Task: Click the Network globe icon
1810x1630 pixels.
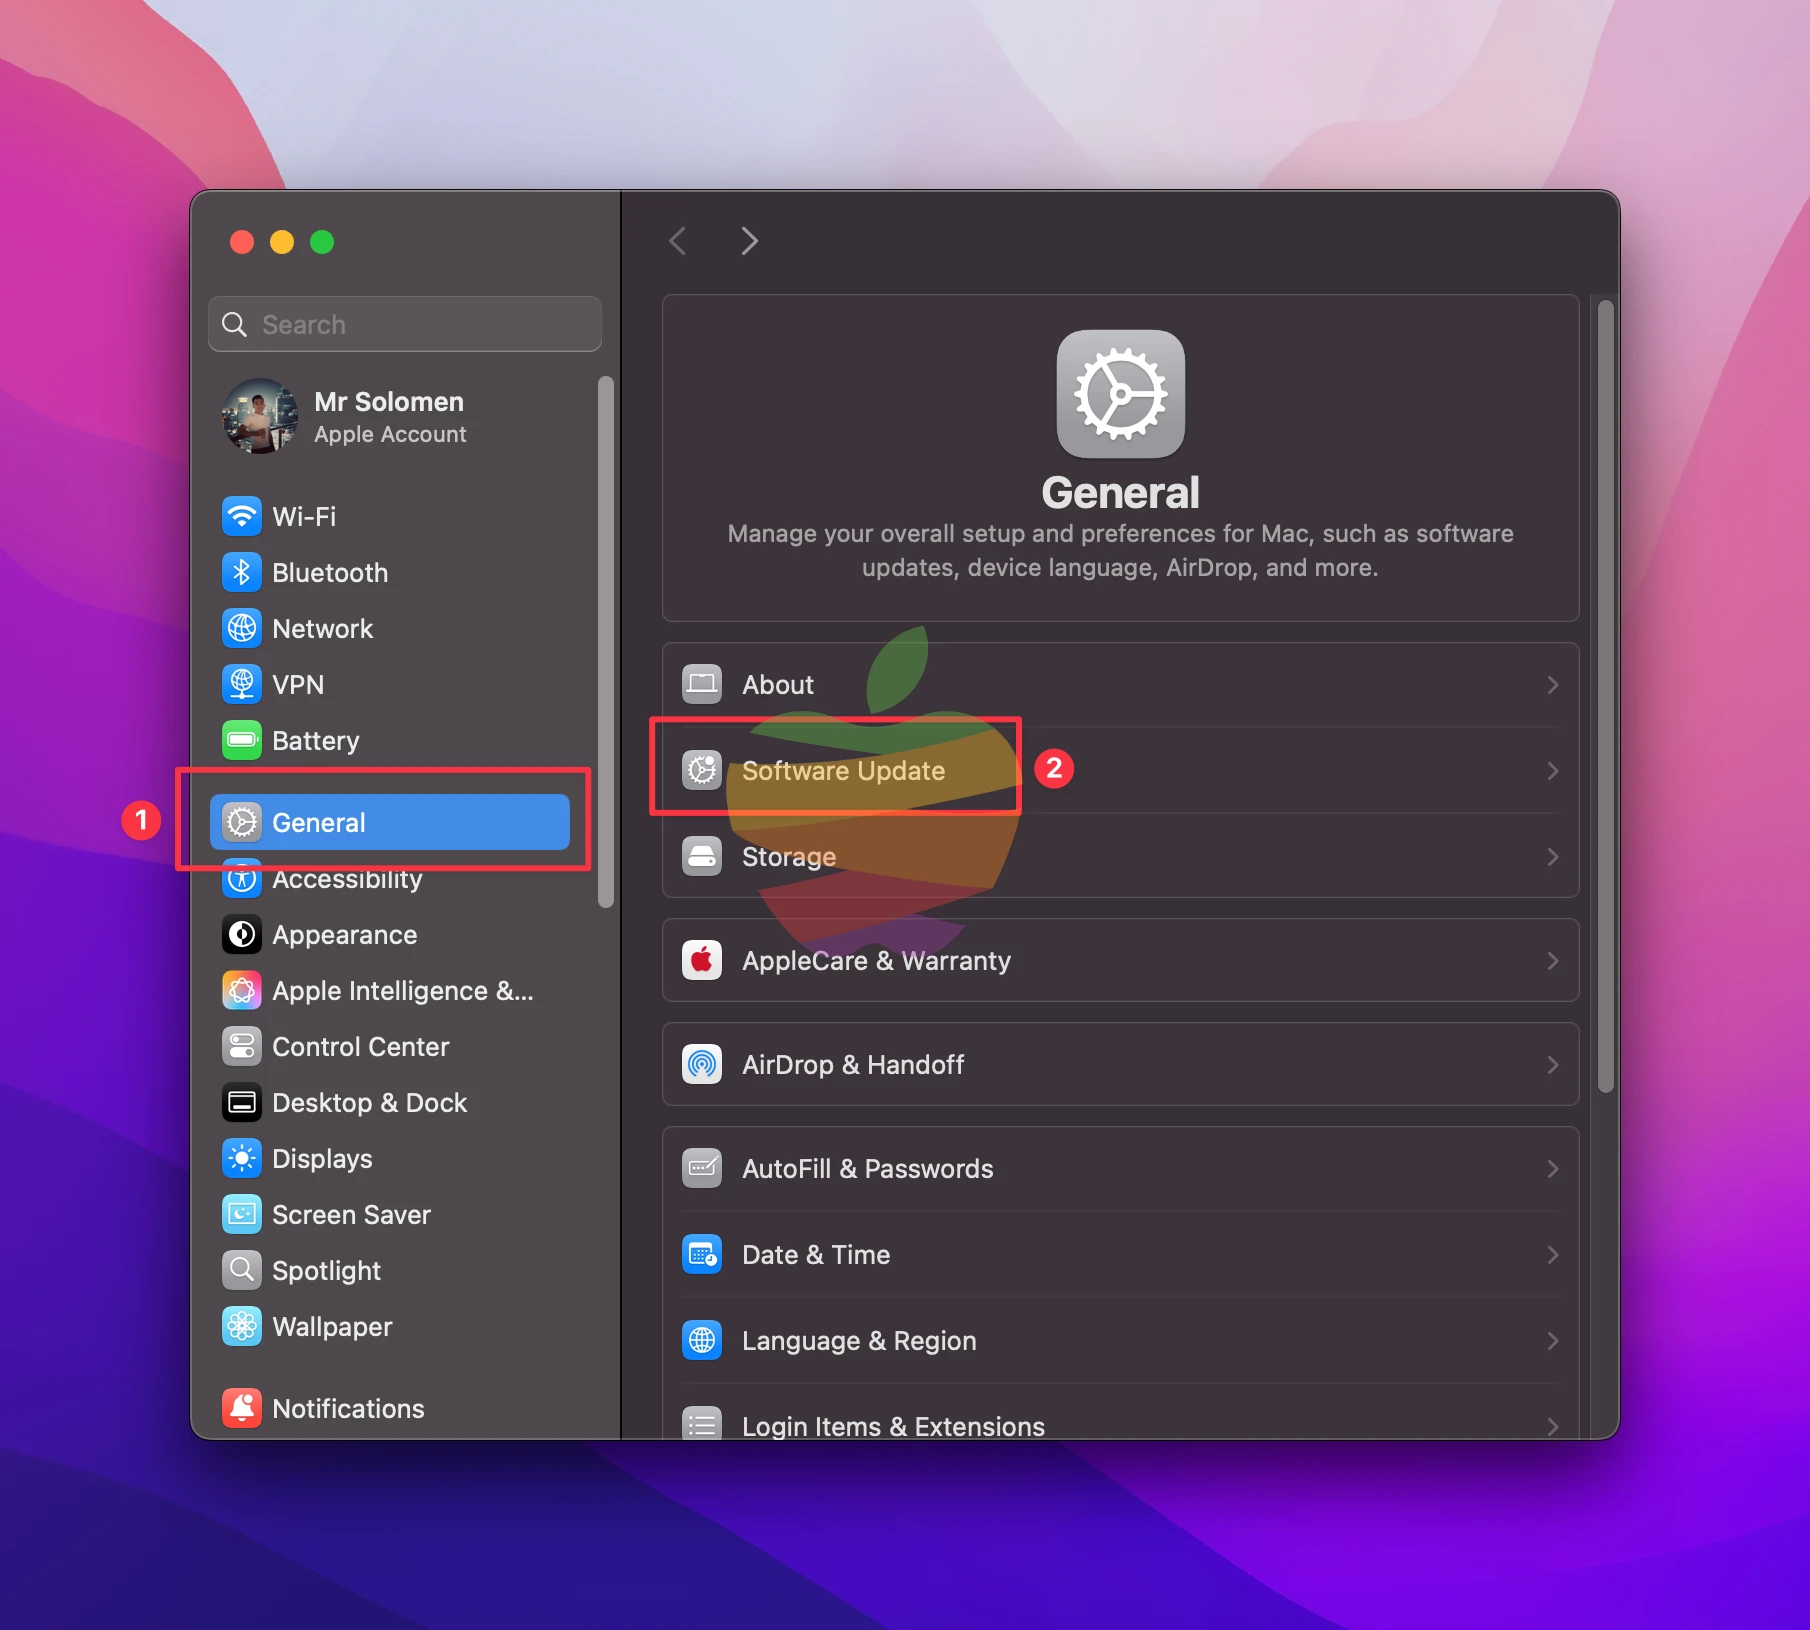Action: point(242,629)
